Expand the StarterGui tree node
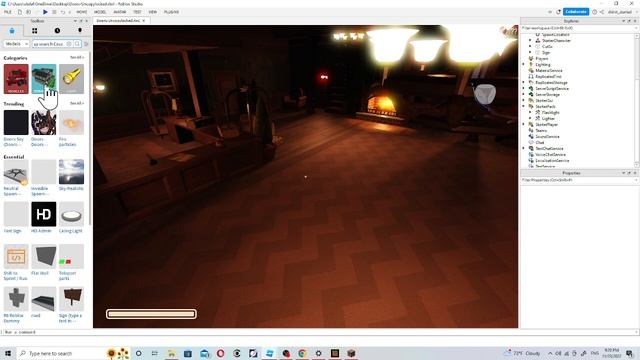This screenshot has width=640, height=360. 524,100
